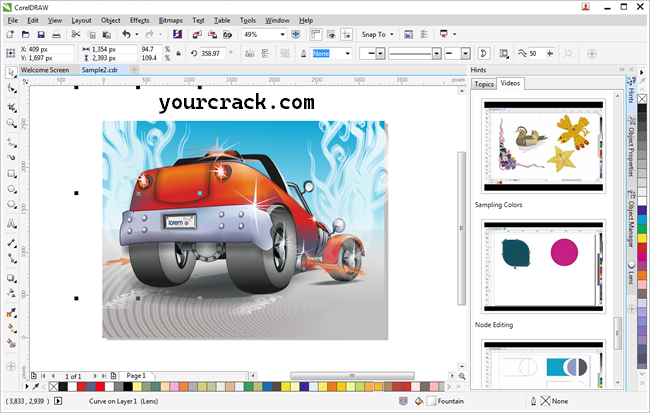Viewport: 650px width, 413px height.
Task: Open the Bitmaps menu
Action: pyautogui.click(x=170, y=20)
